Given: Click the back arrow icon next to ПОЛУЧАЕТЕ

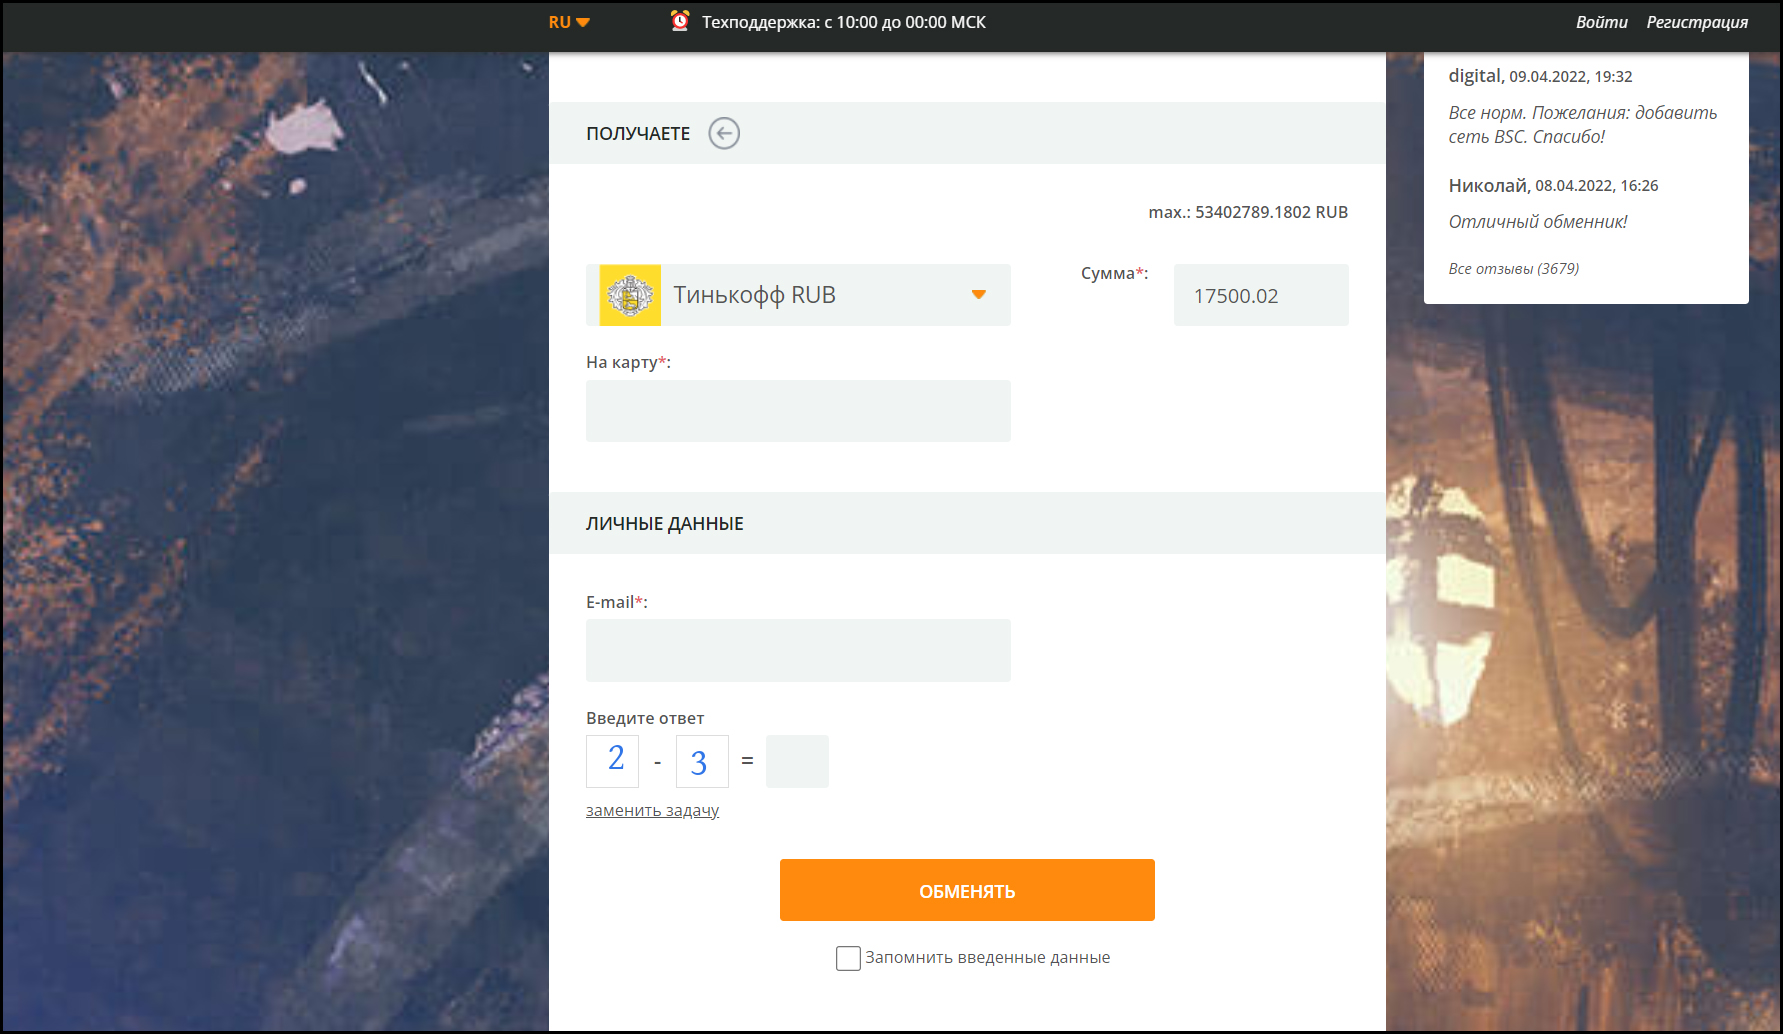Looking at the screenshot, I should [724, 133].
